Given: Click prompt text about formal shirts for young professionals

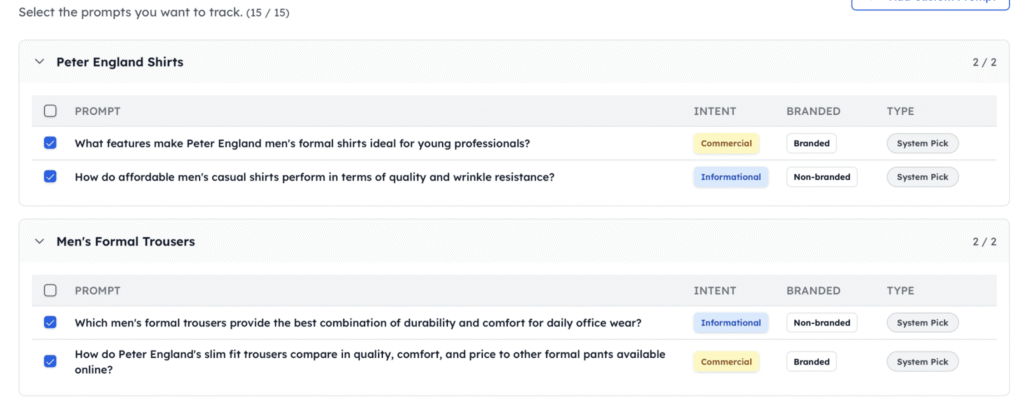Looking at the screenshot, I should pyautogui.click(x=302, y=144).
